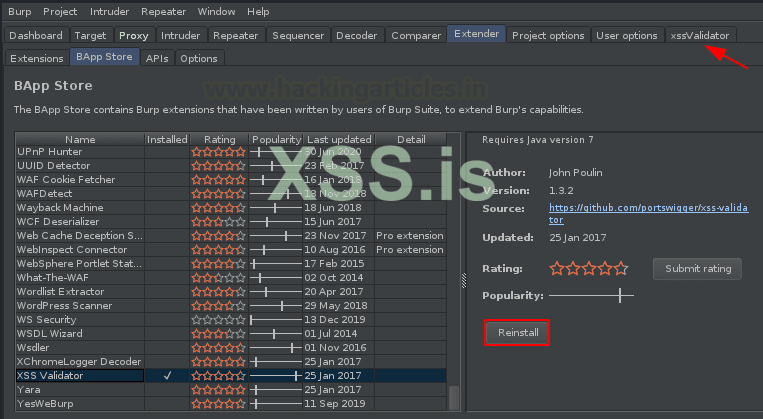763x419 pixels.
Task: Select the WSDL Wizard row
Action: 231,333
